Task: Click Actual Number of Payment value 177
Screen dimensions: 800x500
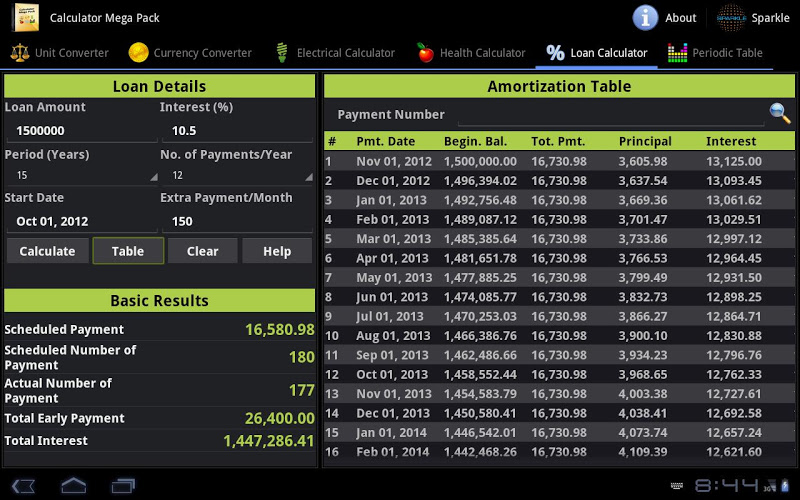Action: coord(302,390)
